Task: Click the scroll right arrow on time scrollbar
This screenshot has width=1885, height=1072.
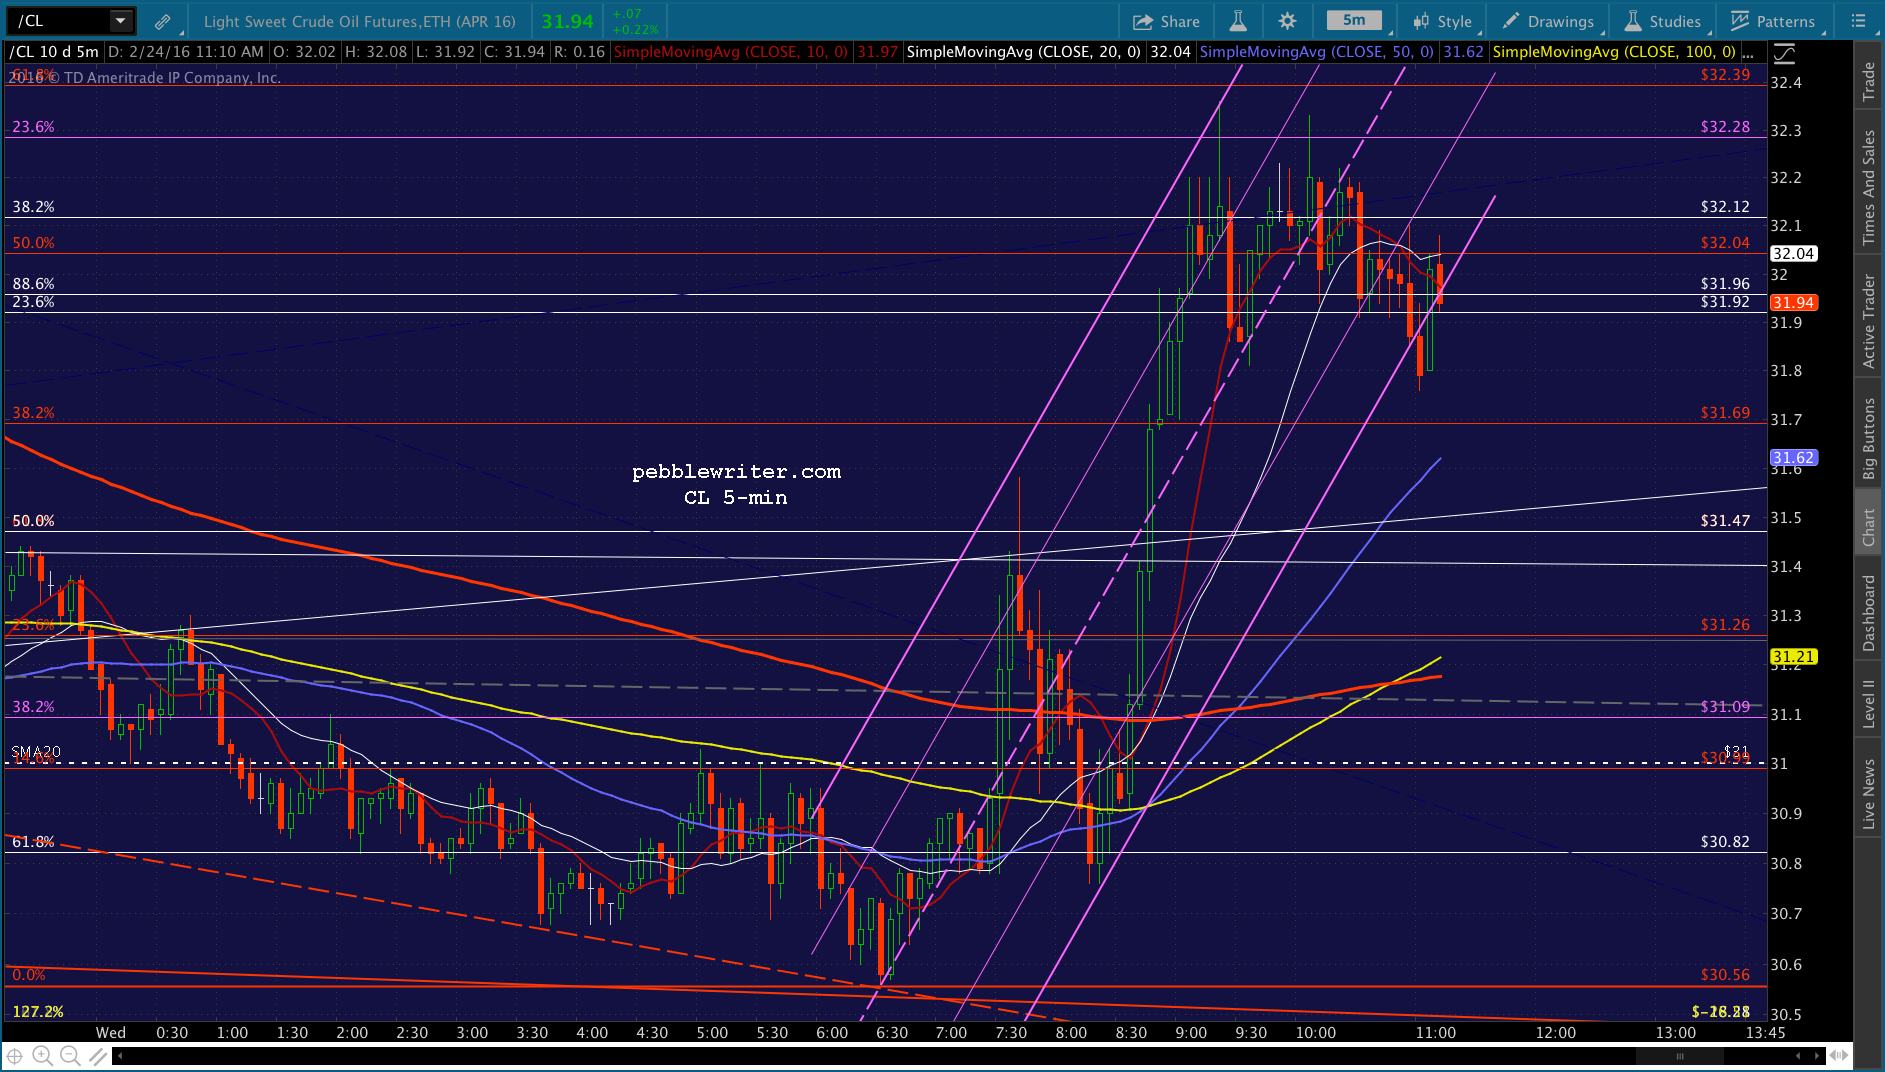Action: (1818, 1056)
